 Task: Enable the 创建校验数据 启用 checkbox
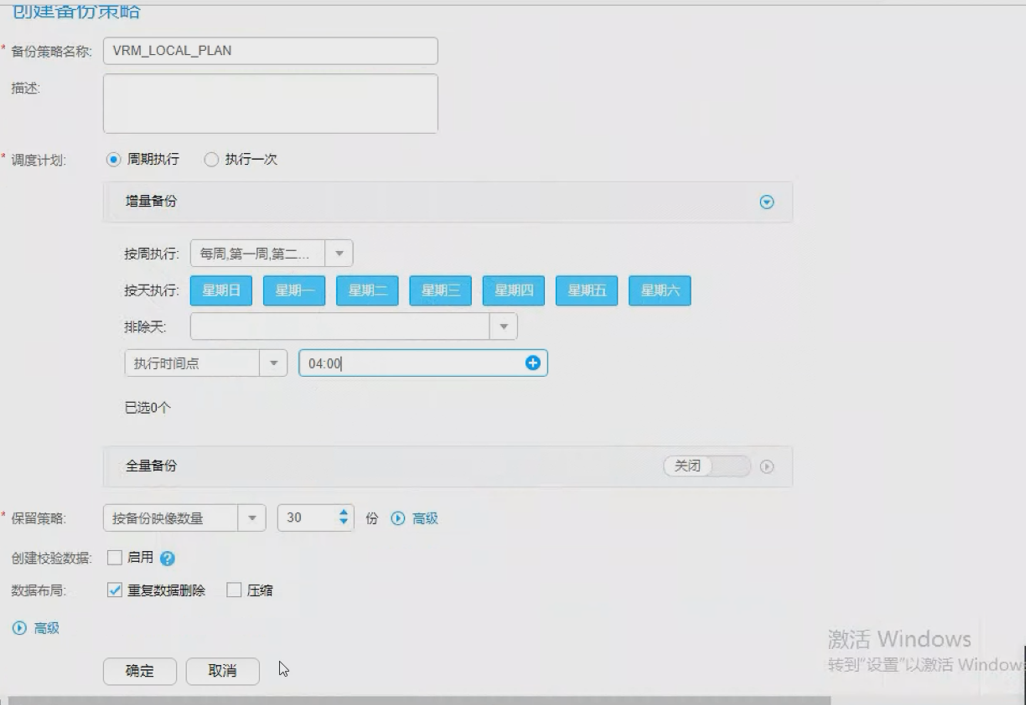click(115, 558)
